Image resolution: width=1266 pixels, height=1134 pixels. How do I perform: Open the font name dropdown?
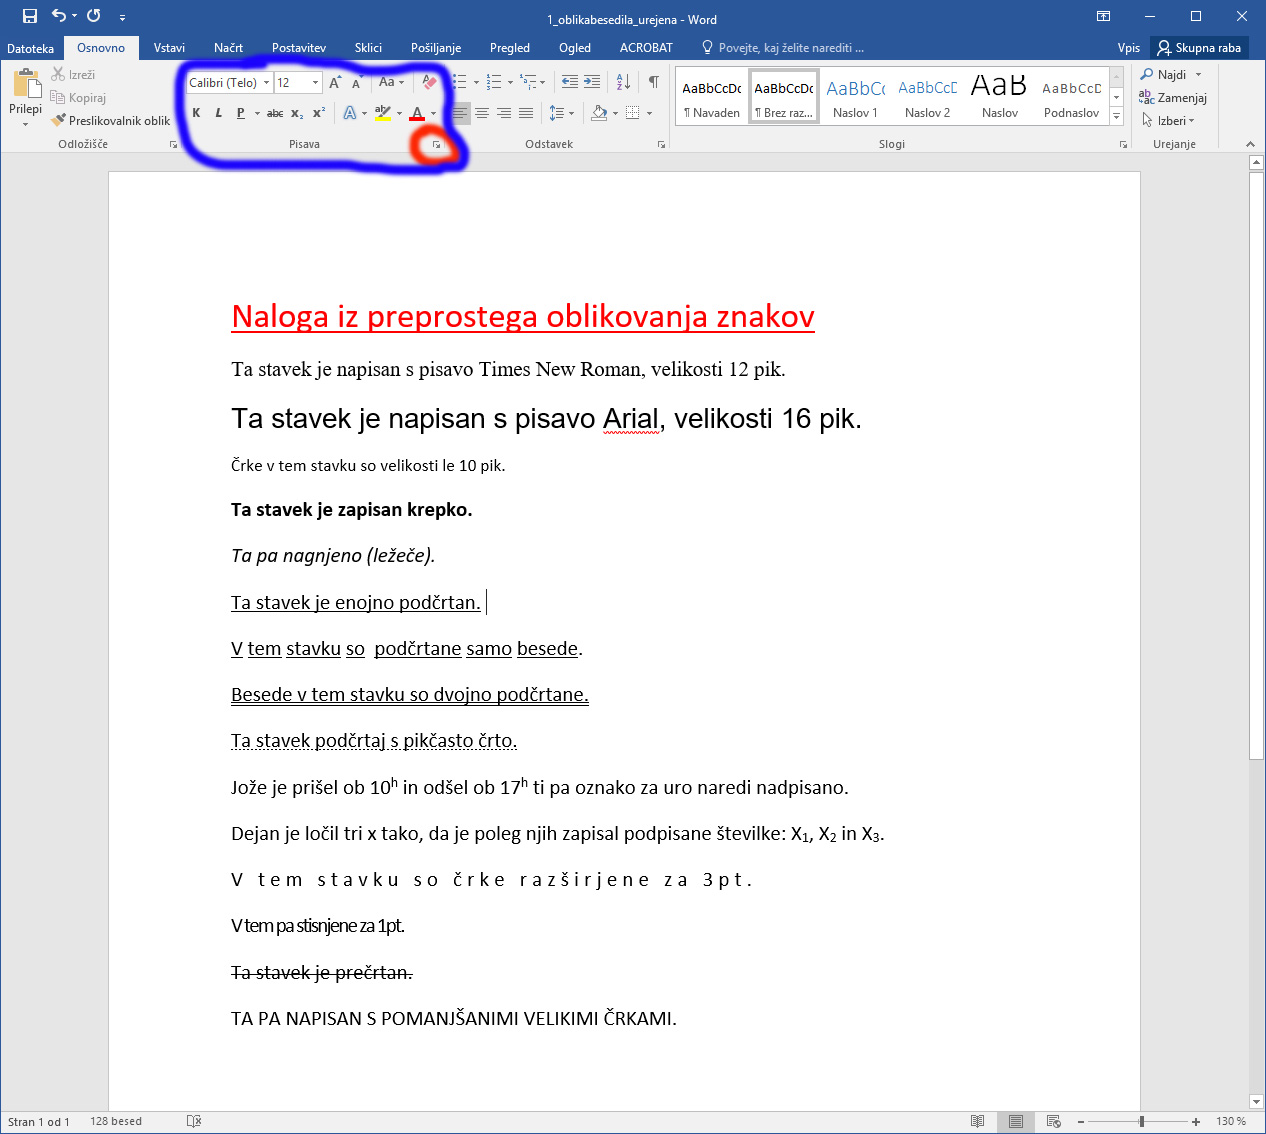[267, 83]
